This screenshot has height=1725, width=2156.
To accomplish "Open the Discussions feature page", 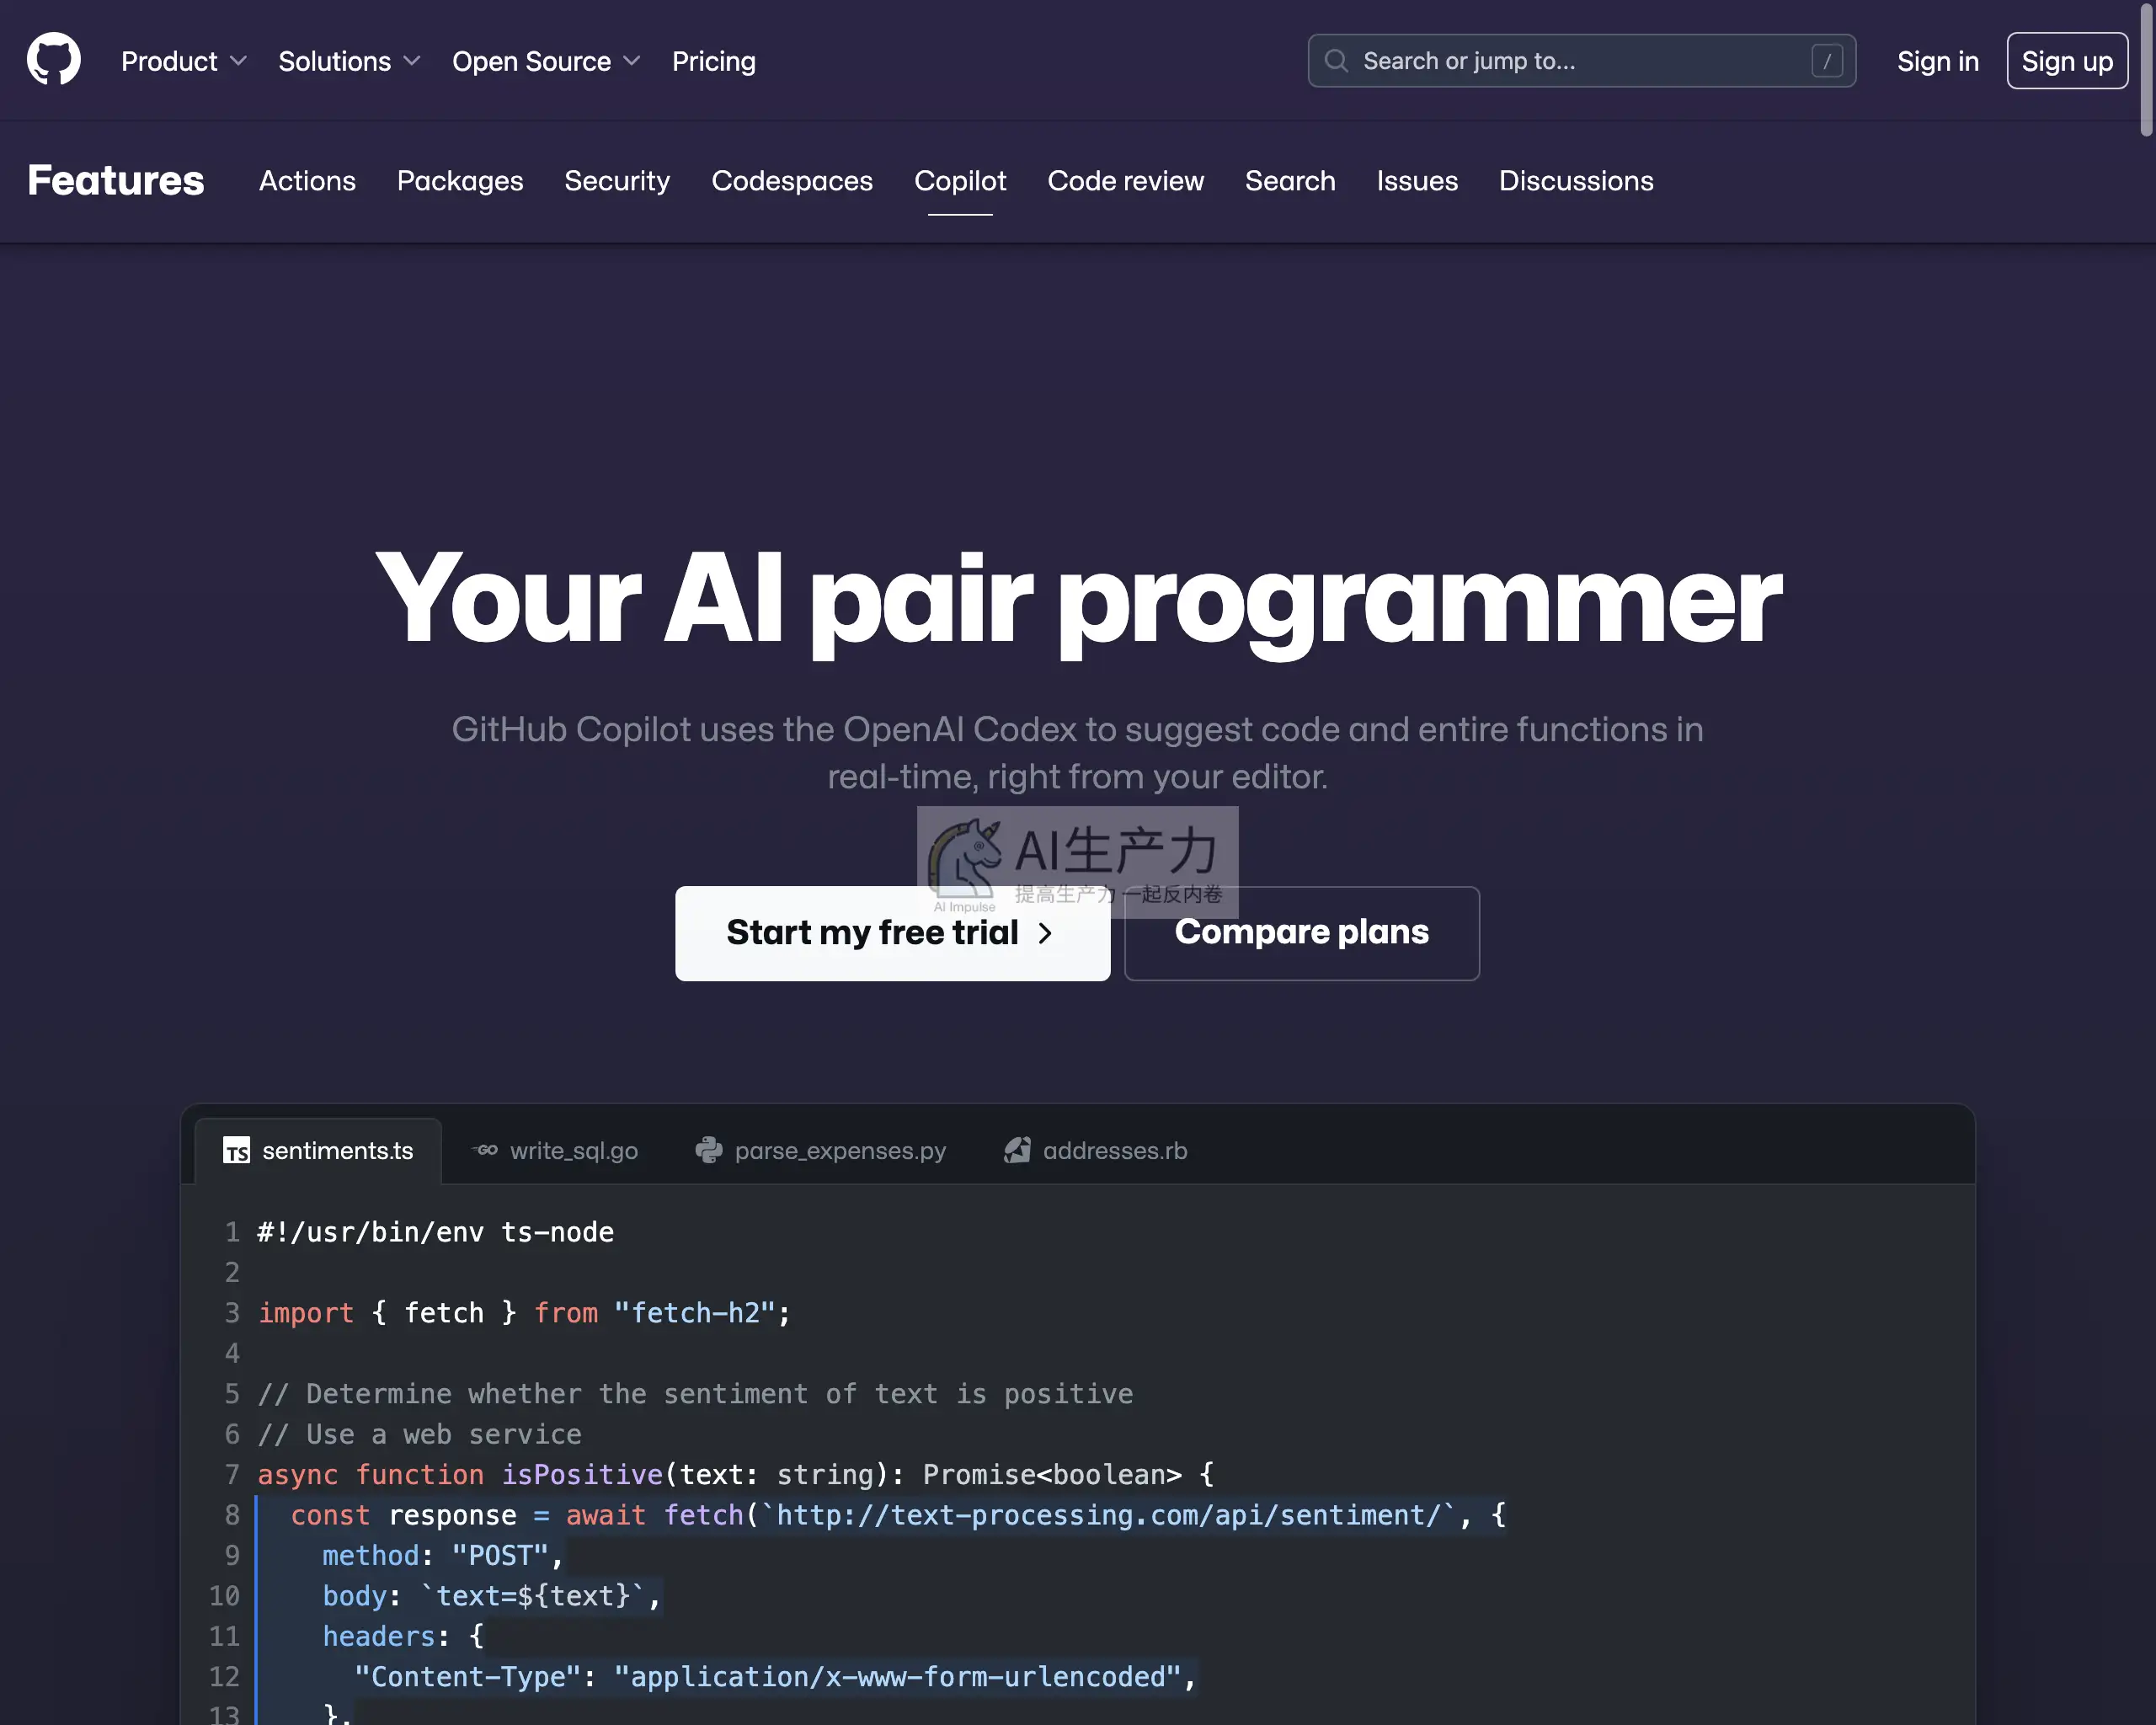I will point(1576,181).
